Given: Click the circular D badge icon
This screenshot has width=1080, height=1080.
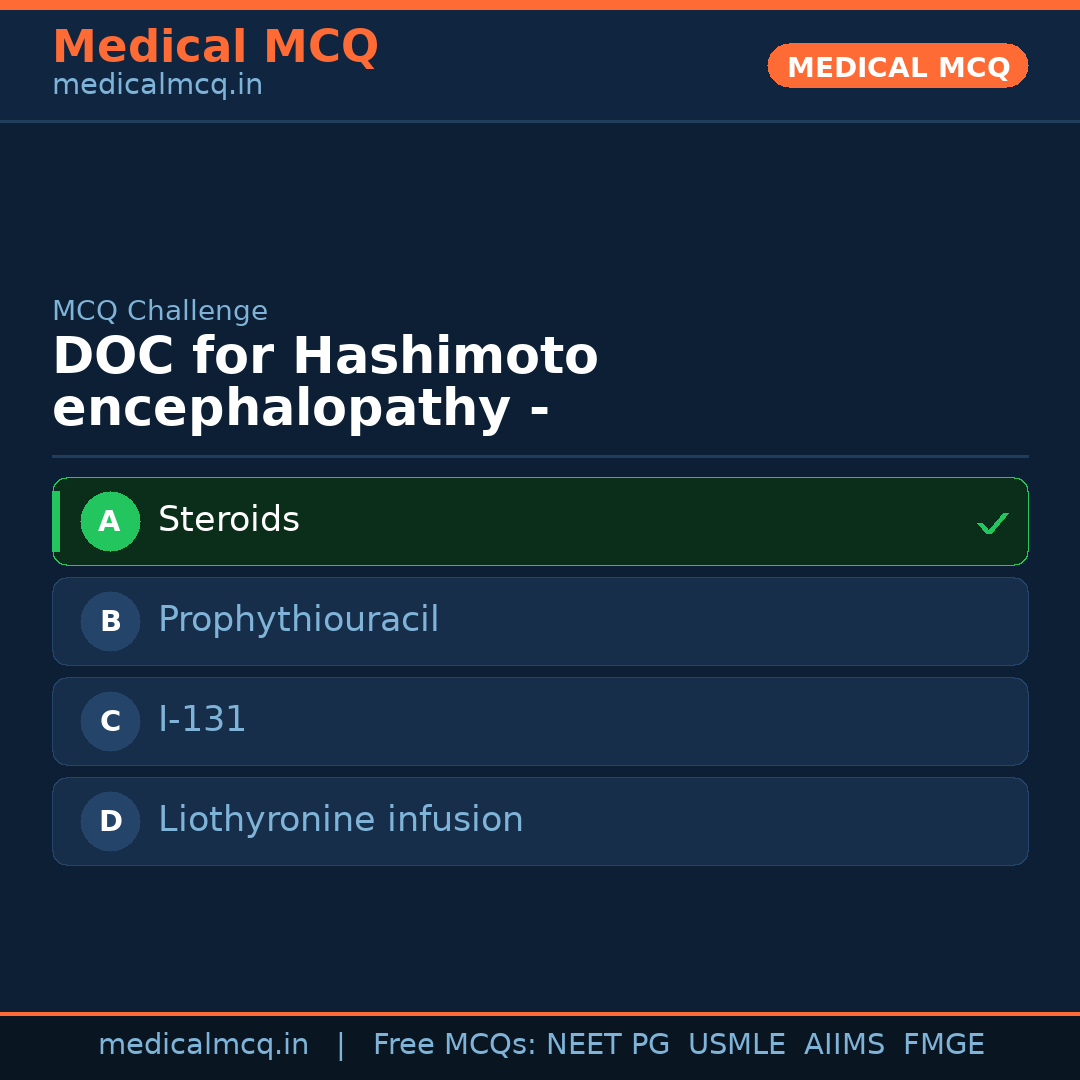Looking at the screenshot, I should 110,821.
